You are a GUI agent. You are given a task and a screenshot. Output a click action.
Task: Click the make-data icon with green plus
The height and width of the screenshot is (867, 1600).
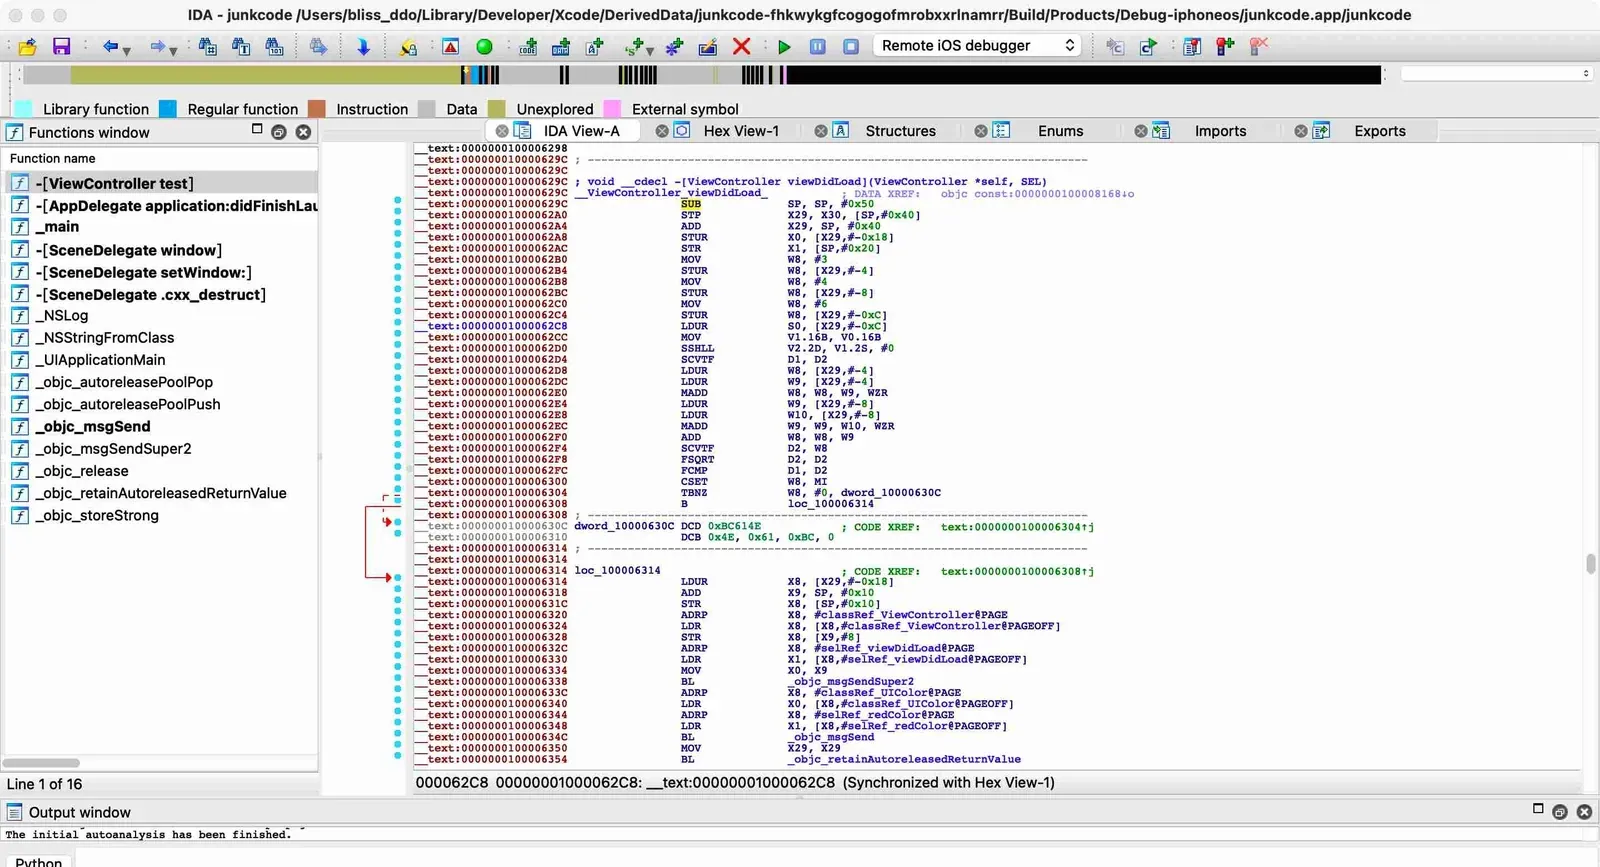coord(561,46)
